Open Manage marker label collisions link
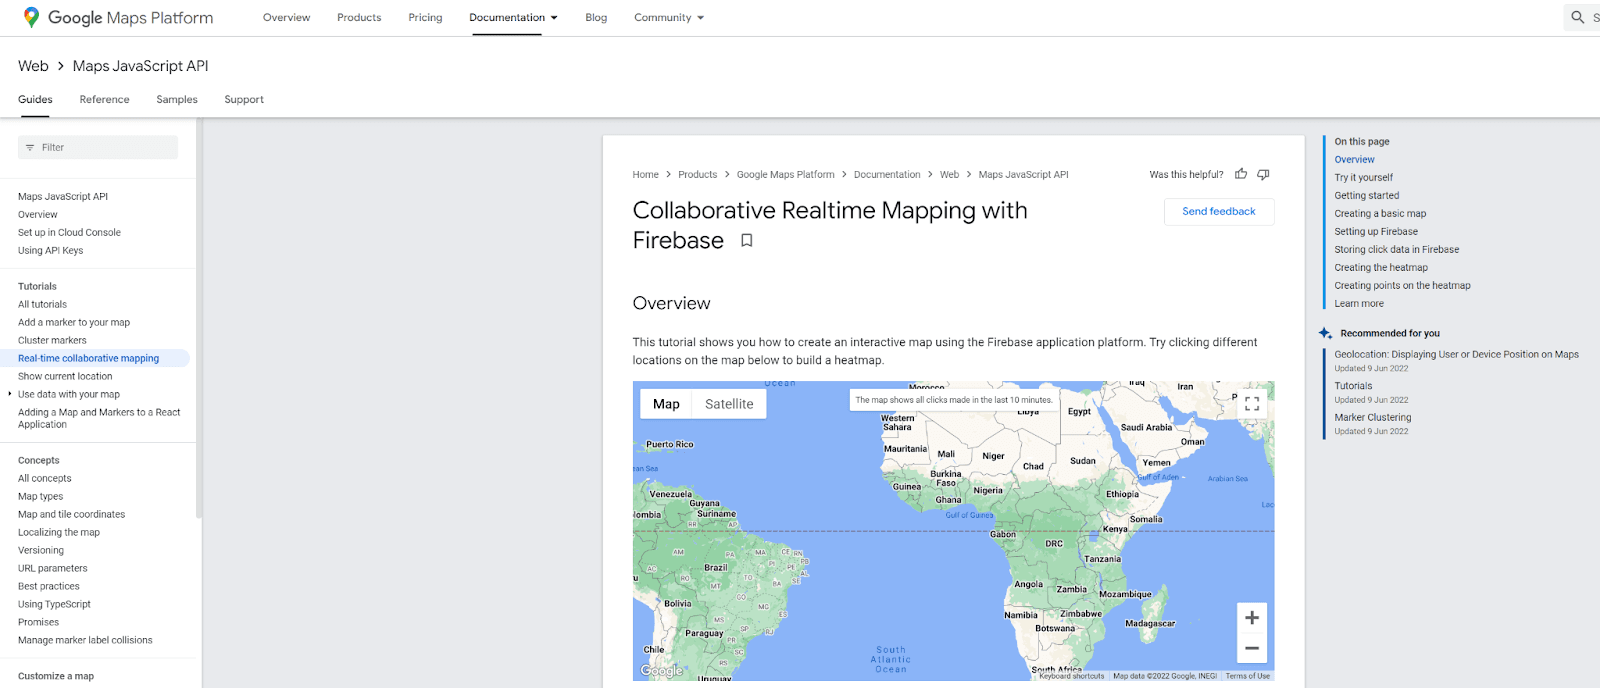 (x=85, y=641)
